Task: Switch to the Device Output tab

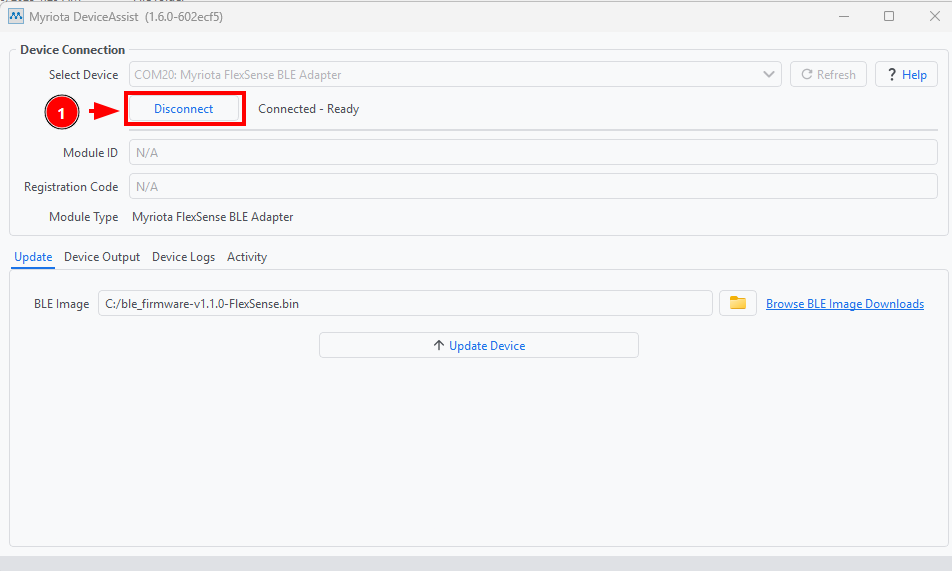Action: [x=102, y=257]
